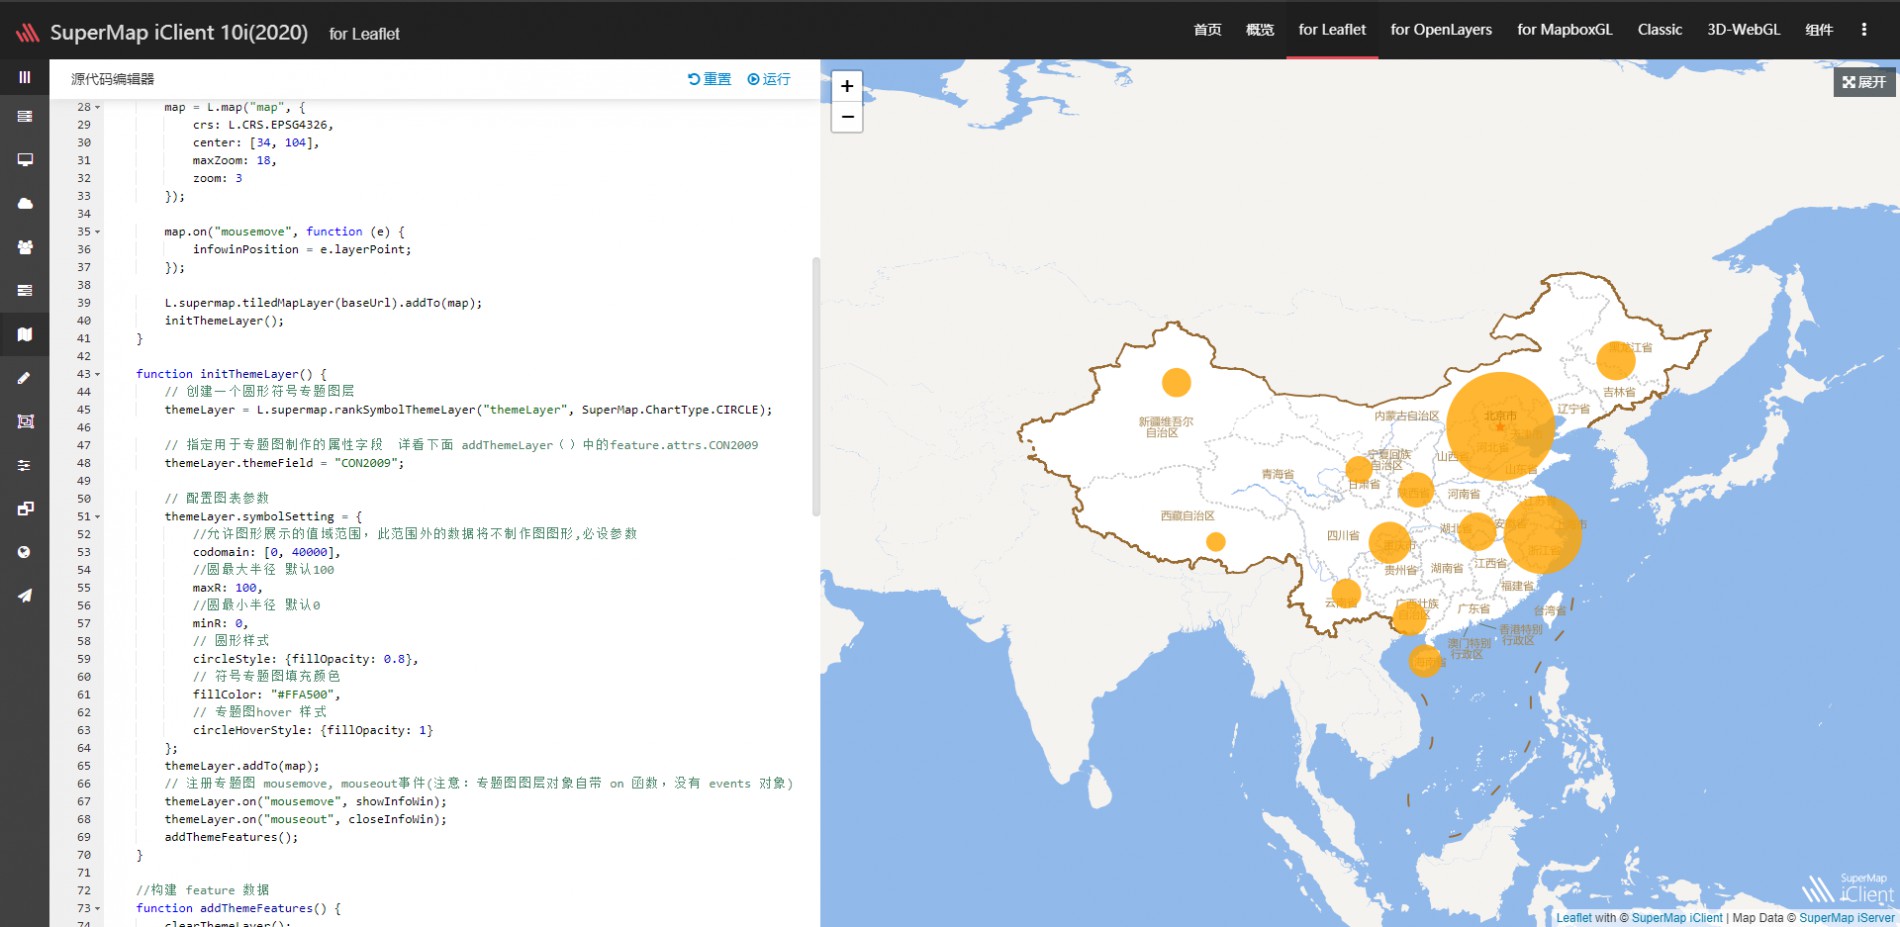Open the three-dot more menu

coord(1864,30)
